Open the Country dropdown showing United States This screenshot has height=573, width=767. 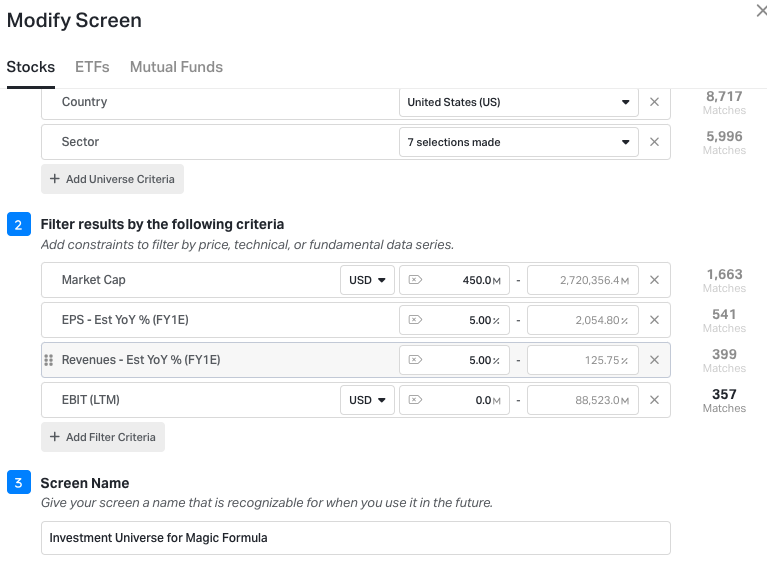coord(518,102)
